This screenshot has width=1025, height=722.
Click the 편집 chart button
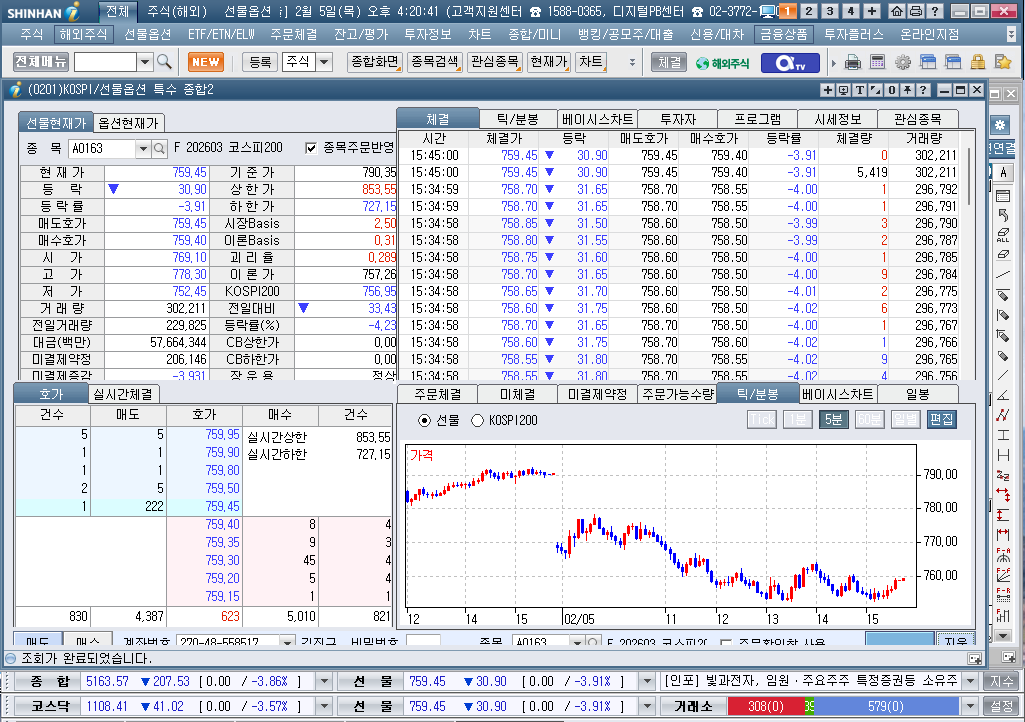click(941, 419)
